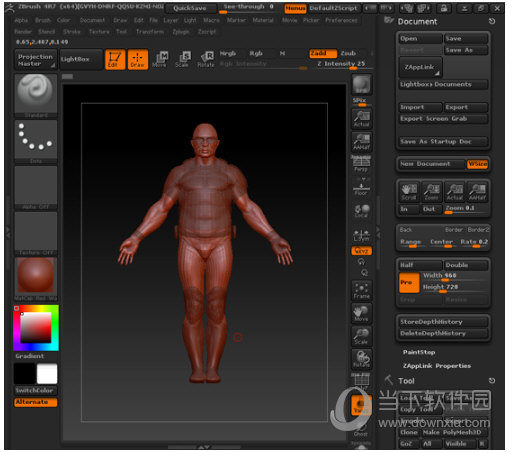This screenshot has height=452, width=515.
Task: Click Save As Startup Doc button
Action: pyautogui.click(x=443, y=142)
